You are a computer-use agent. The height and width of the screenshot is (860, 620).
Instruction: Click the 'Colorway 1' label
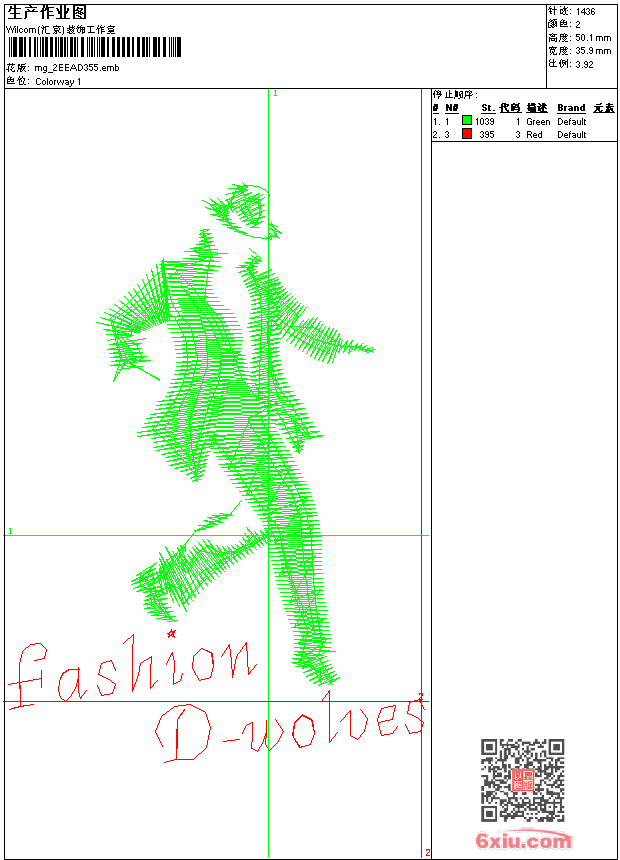tap(58, 81)
